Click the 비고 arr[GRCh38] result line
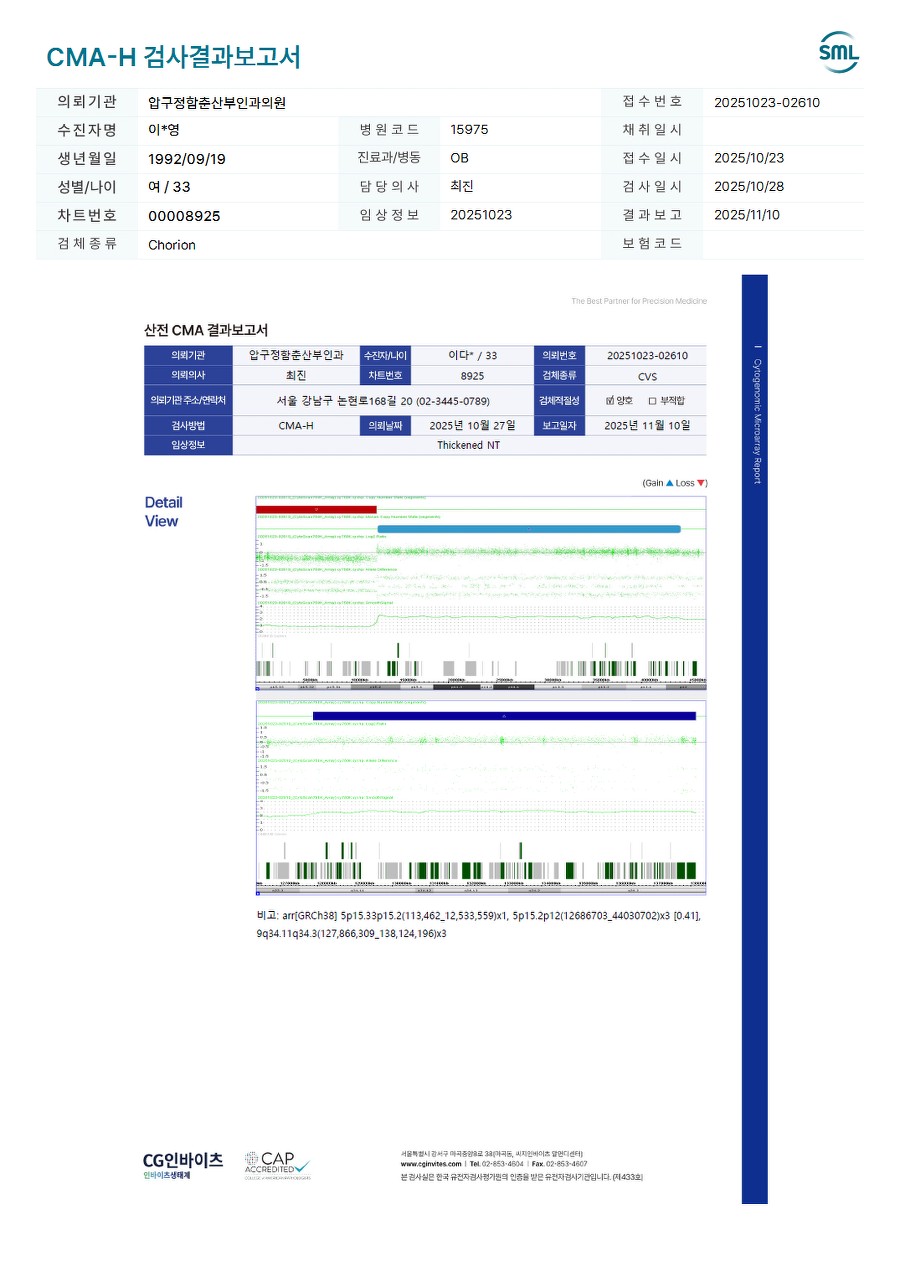900x1271 pixels. pyautogui.click(x=479, y=915)
